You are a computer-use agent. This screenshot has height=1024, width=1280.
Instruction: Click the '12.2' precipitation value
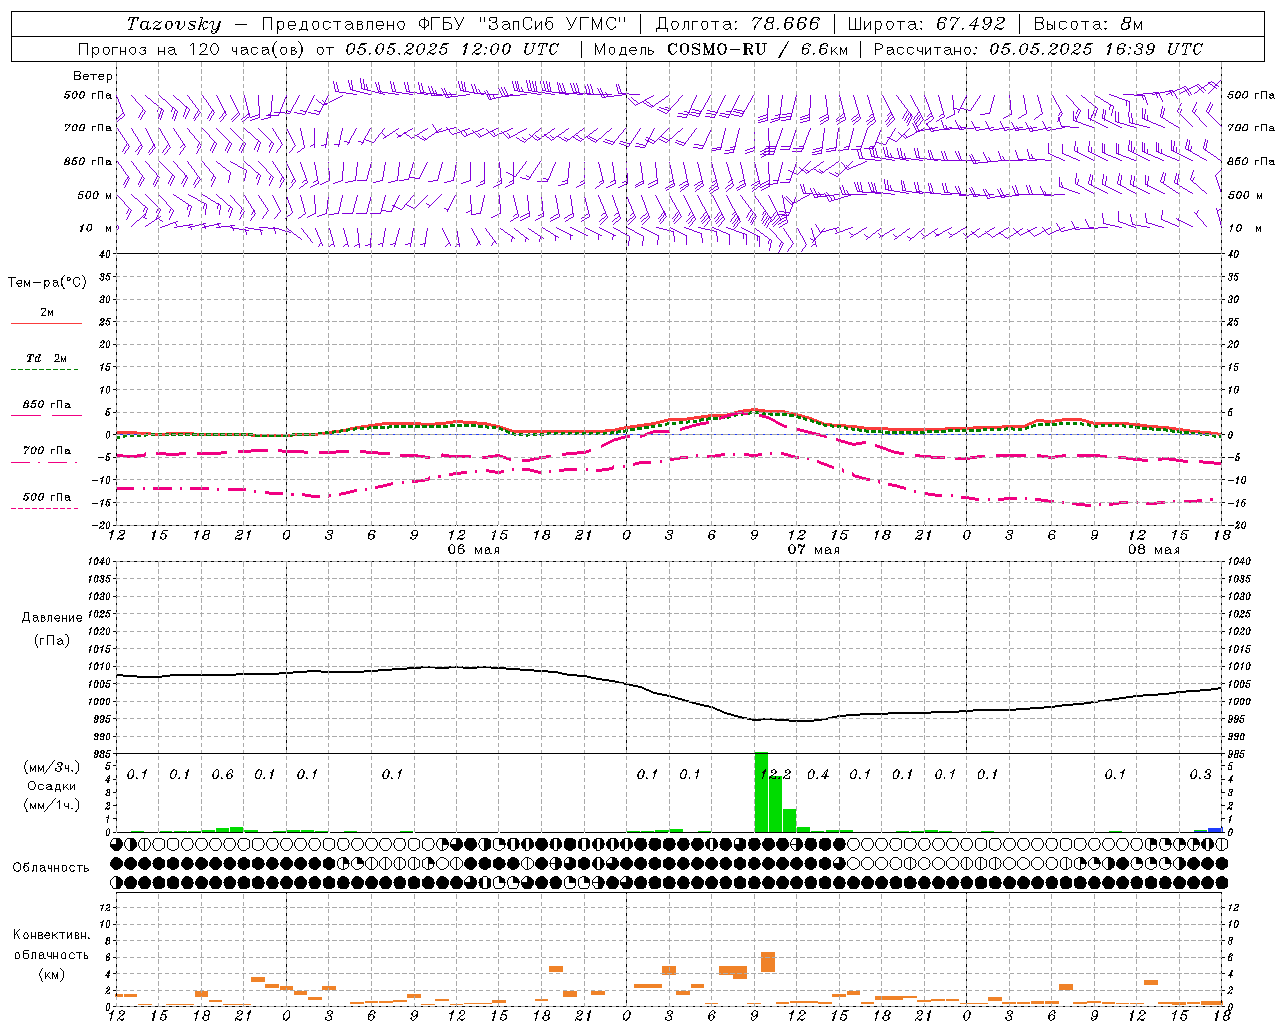pos(776,774)
